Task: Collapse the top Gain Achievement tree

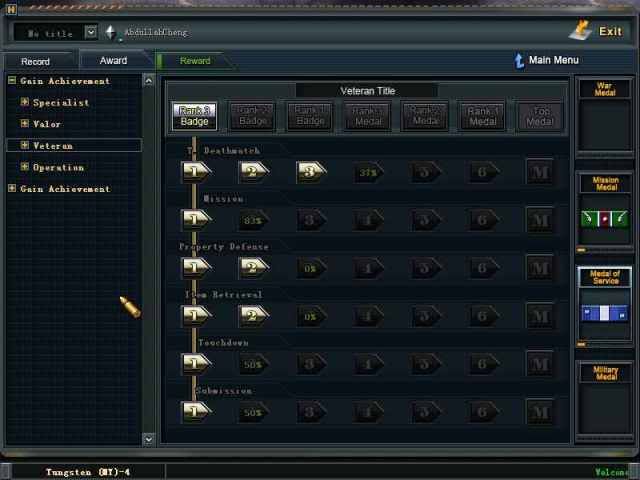Action: 12,81
